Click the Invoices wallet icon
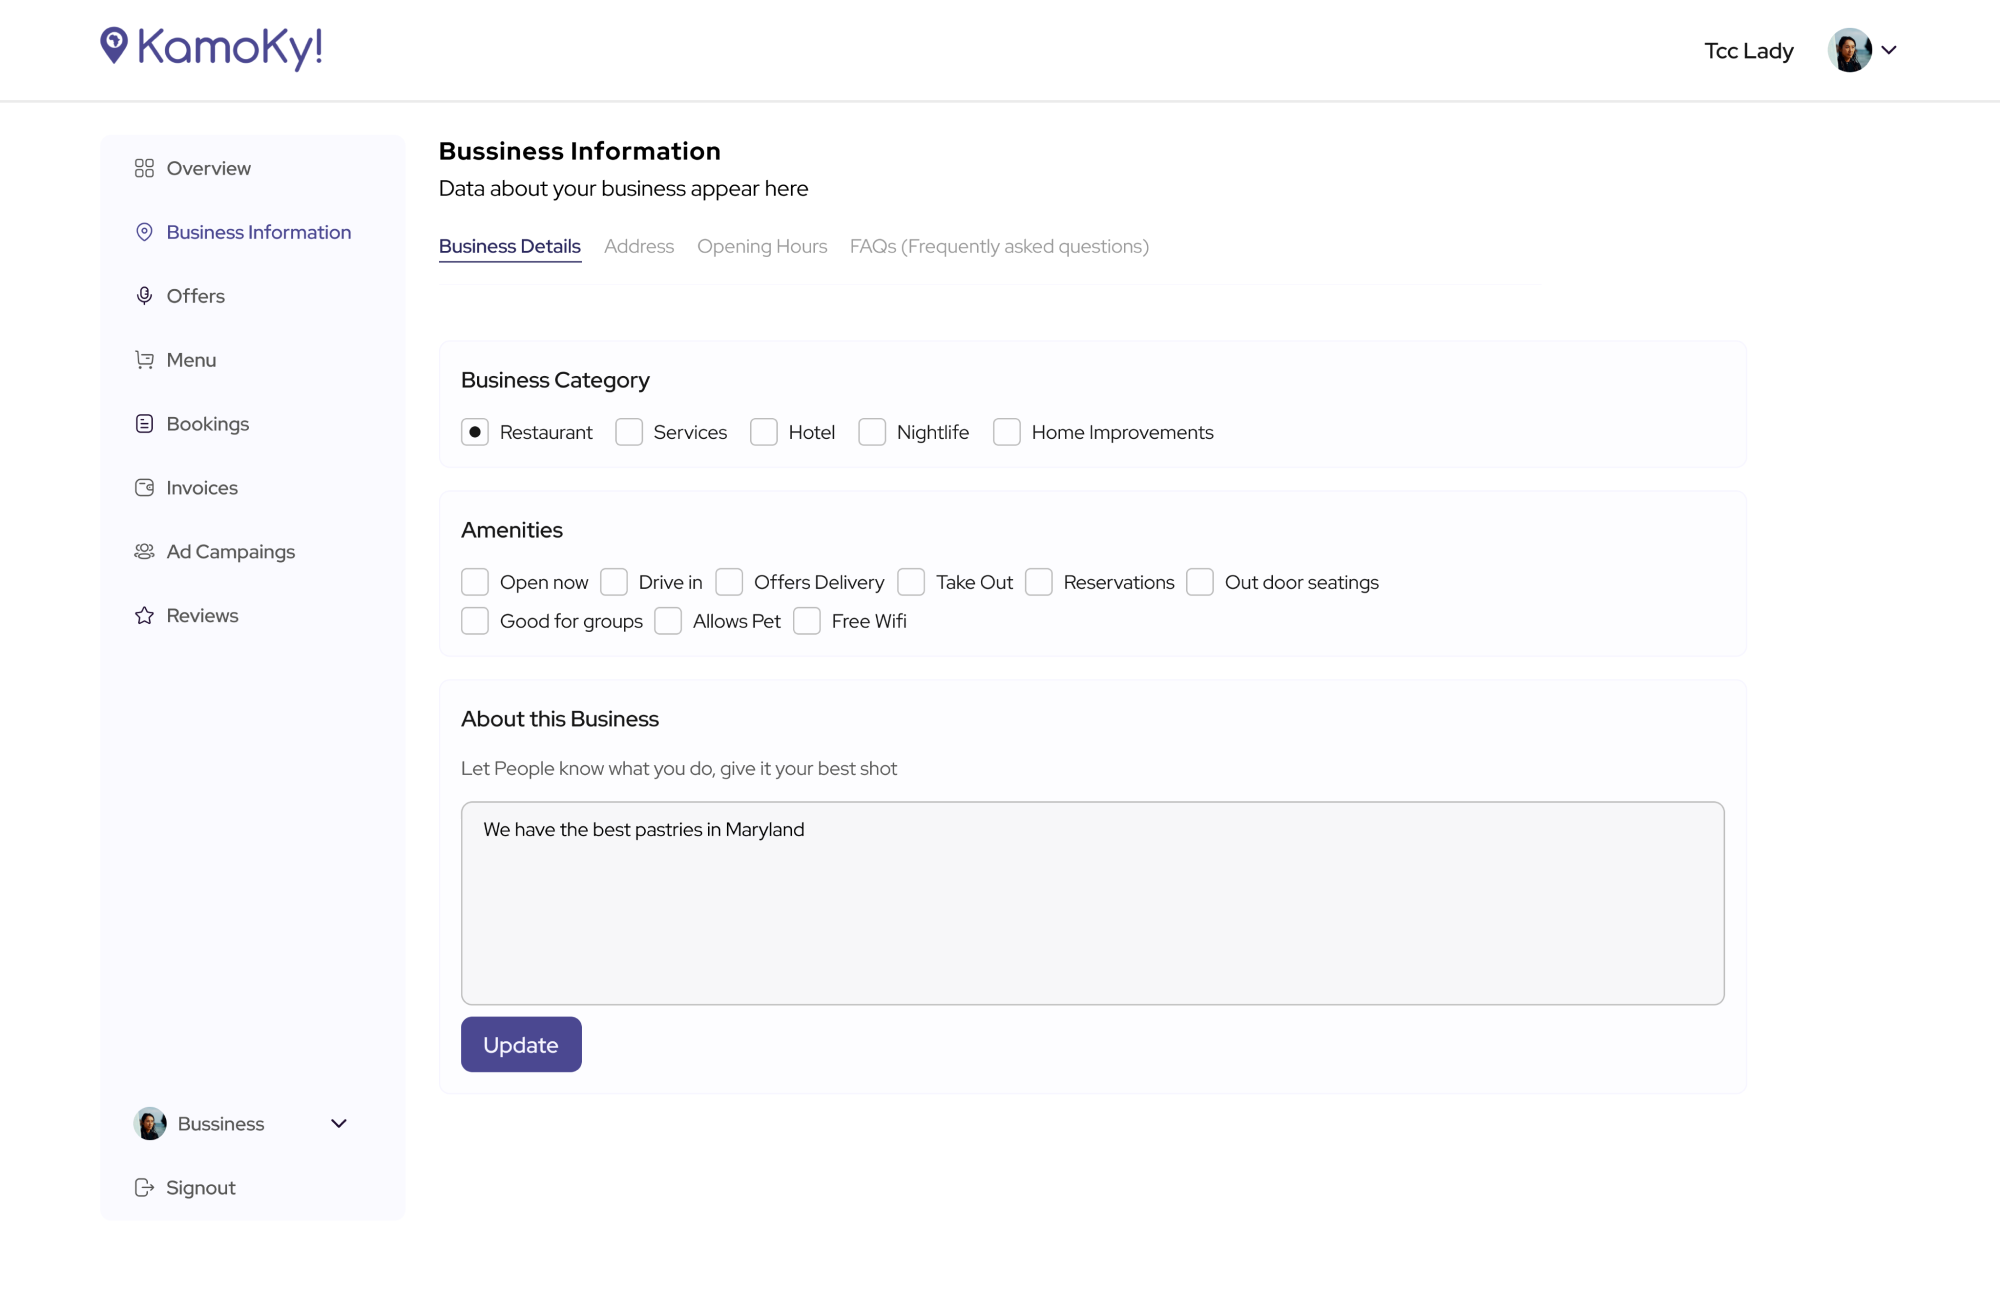This screenshot has height=1293, width=2000. (x=144, y=488)
